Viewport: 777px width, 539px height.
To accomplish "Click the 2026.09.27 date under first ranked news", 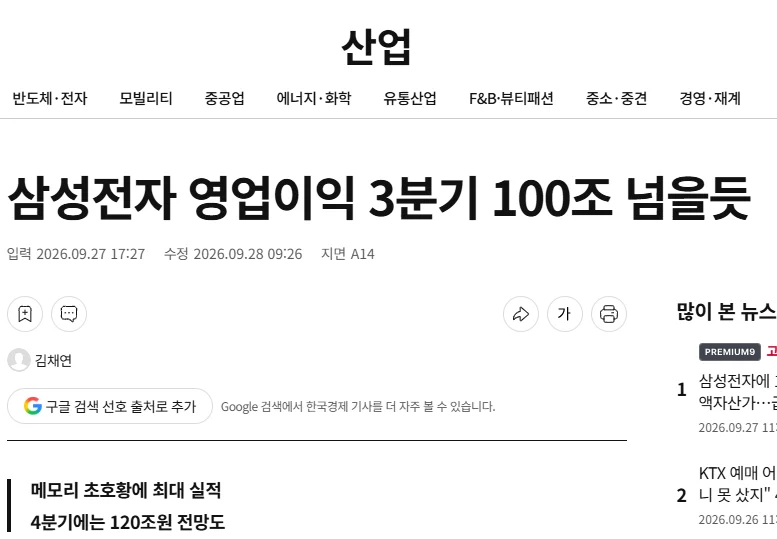I will point(738,428).
